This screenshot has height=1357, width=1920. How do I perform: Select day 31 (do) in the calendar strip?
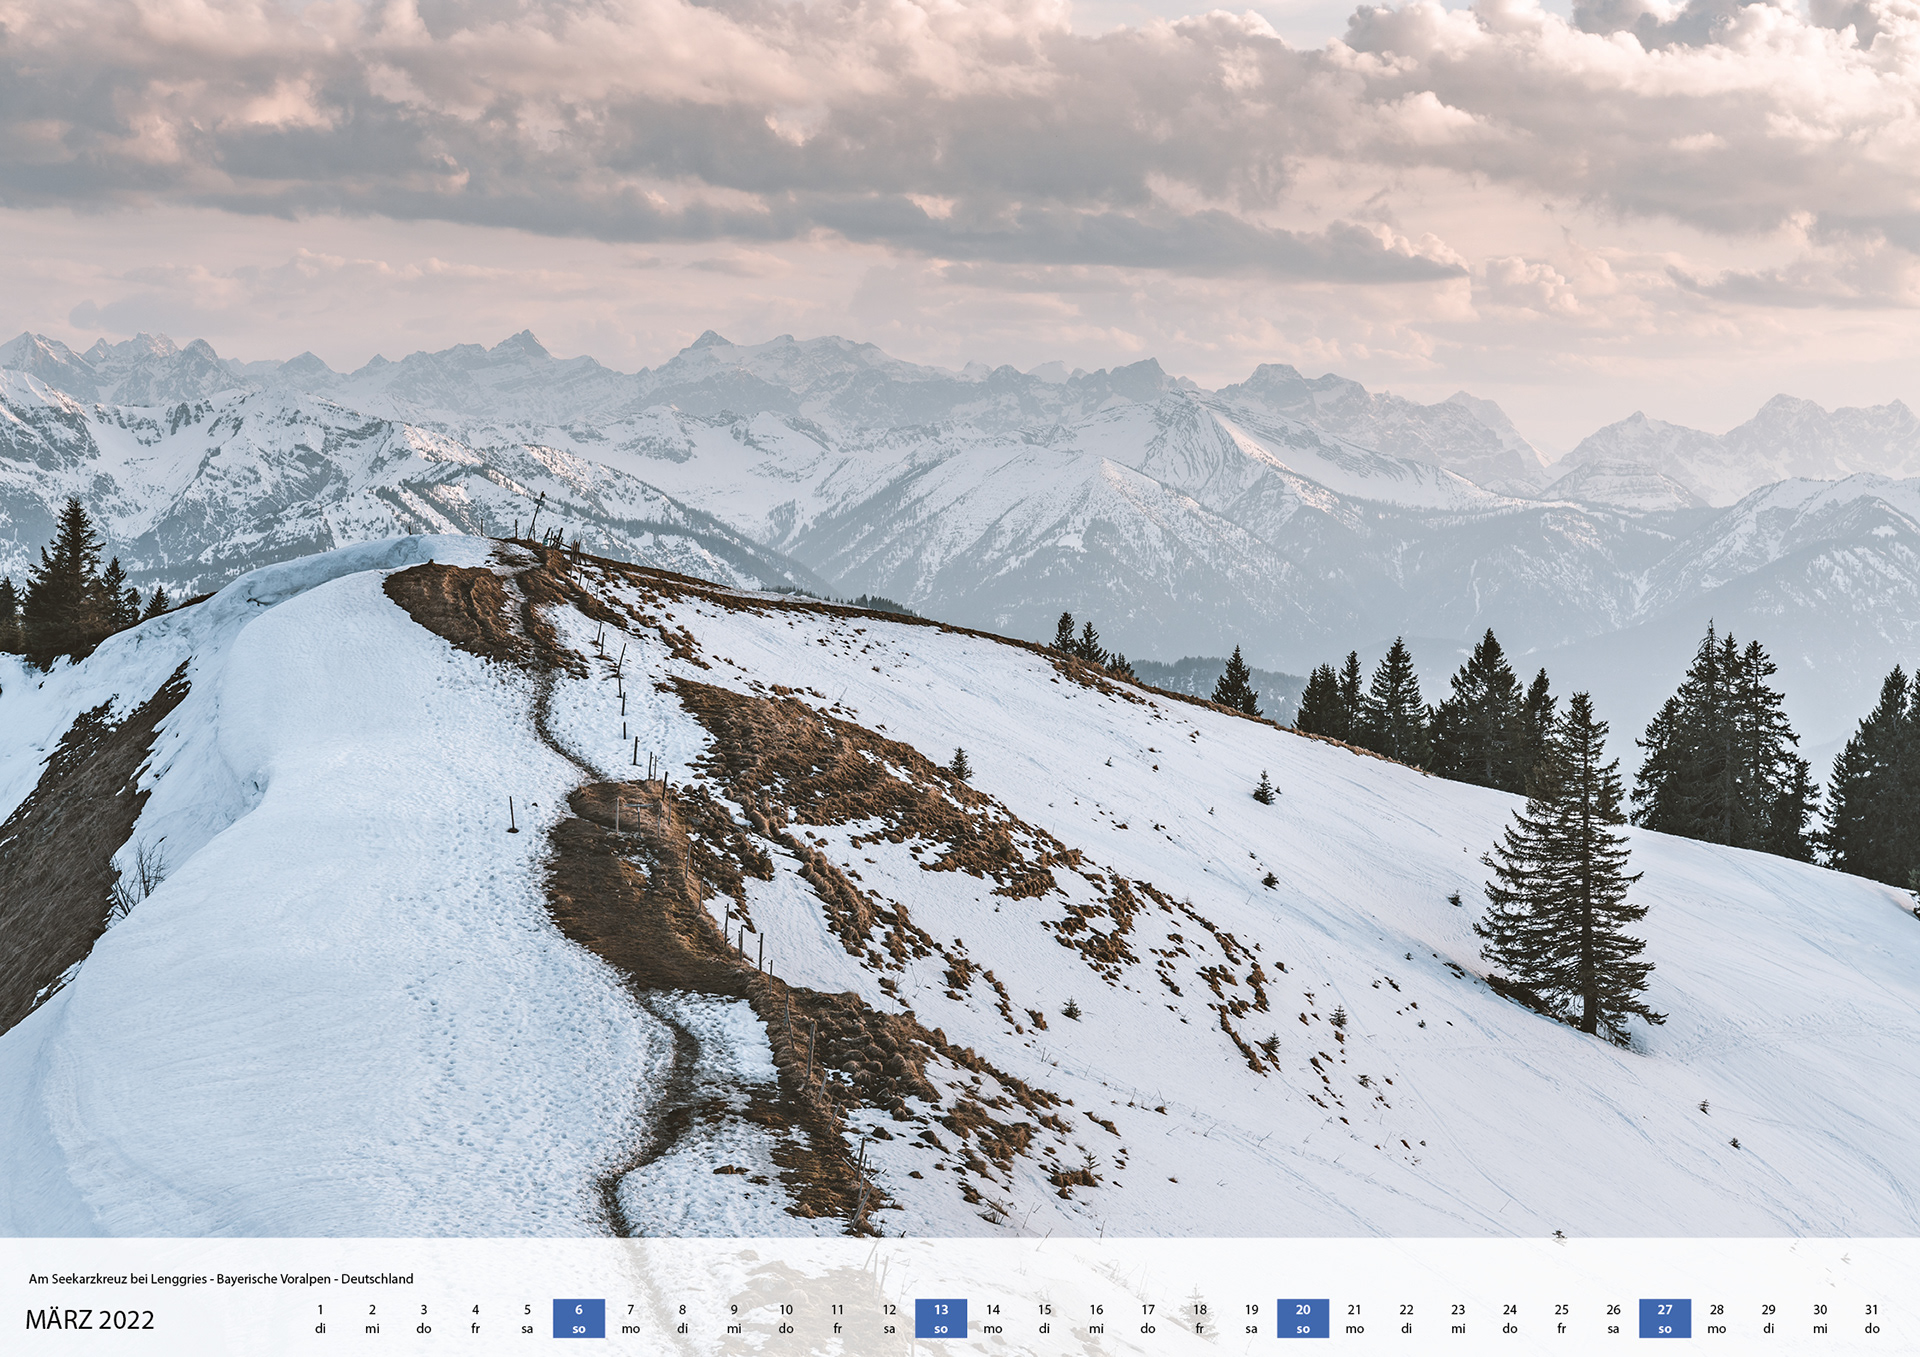pyautogui.click(x=1872, y=1319)
